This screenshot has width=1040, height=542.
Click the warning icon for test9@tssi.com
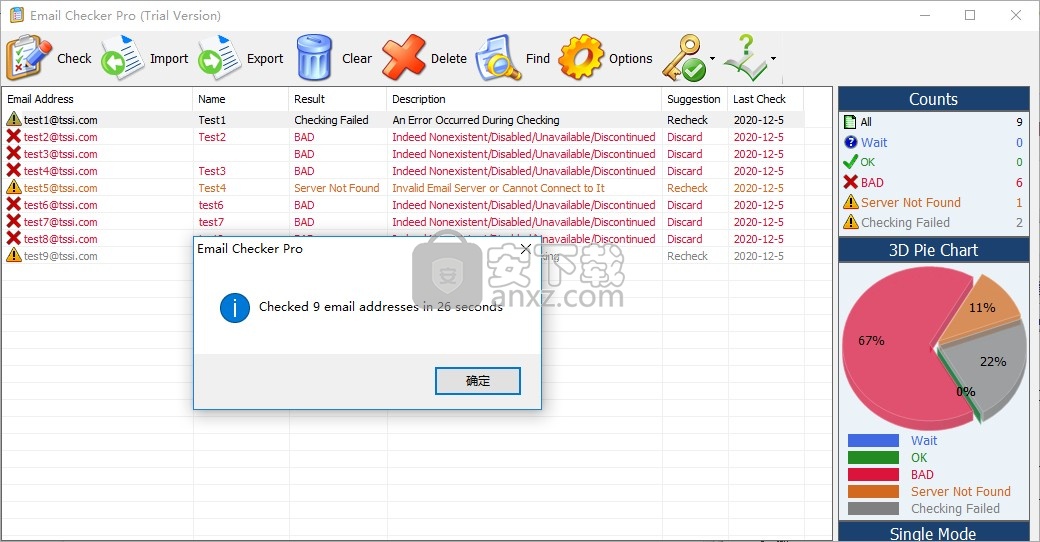tap(14, 255)
